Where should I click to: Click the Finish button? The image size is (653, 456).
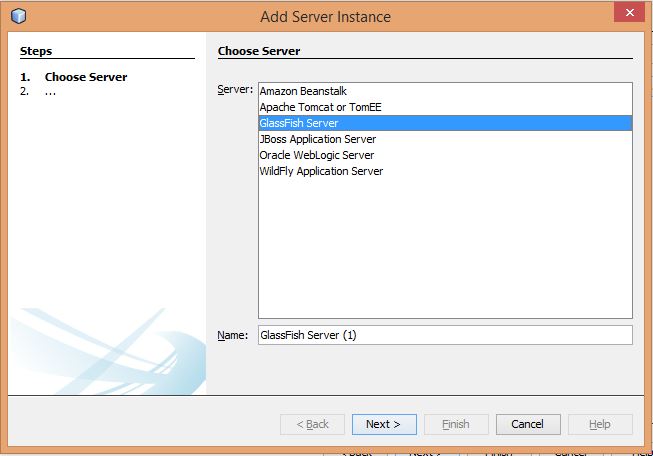455,424
